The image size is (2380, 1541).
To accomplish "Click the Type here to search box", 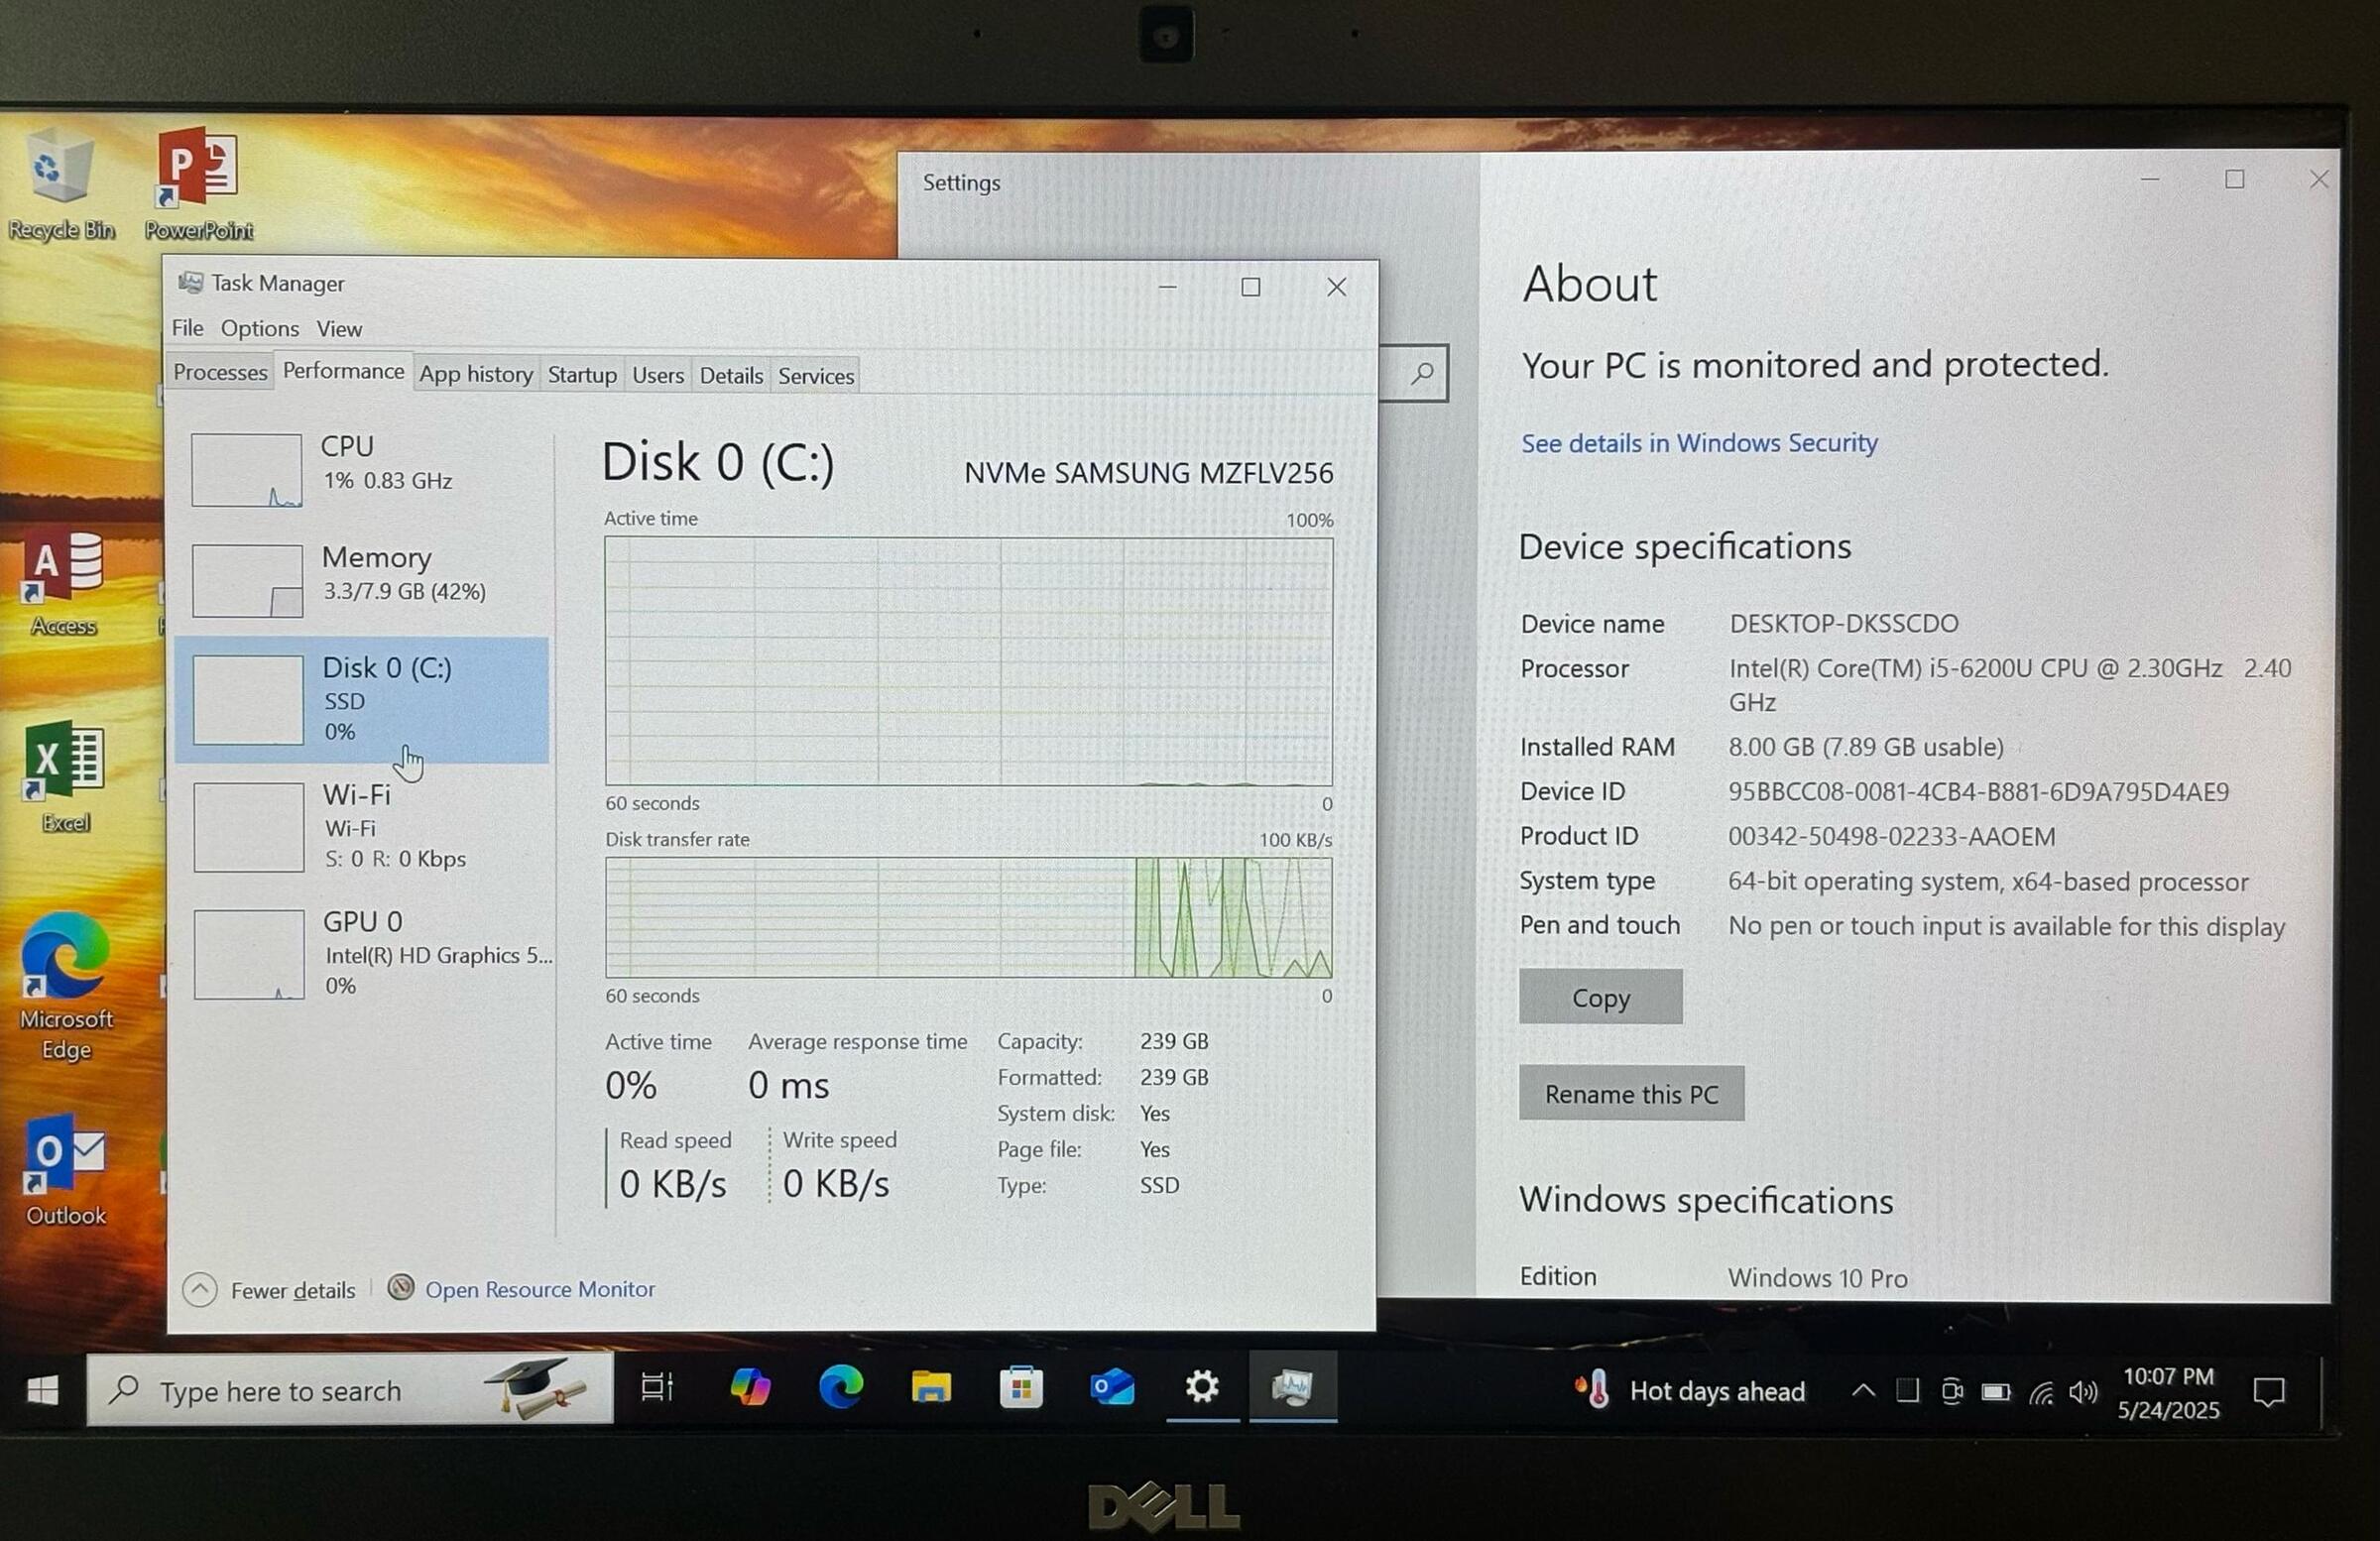I will click(x=300, y=1391).
